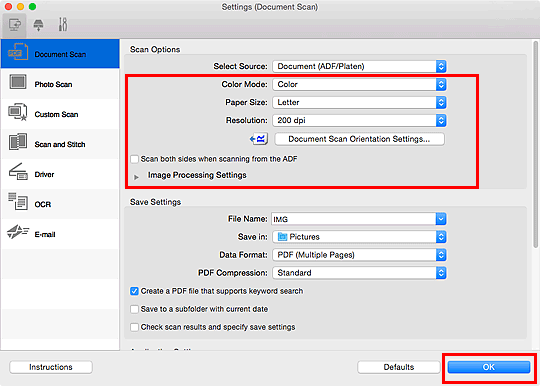540x386 pixels.
Task: Open the Select Source dropdown
Action: (x=359, y=66)
